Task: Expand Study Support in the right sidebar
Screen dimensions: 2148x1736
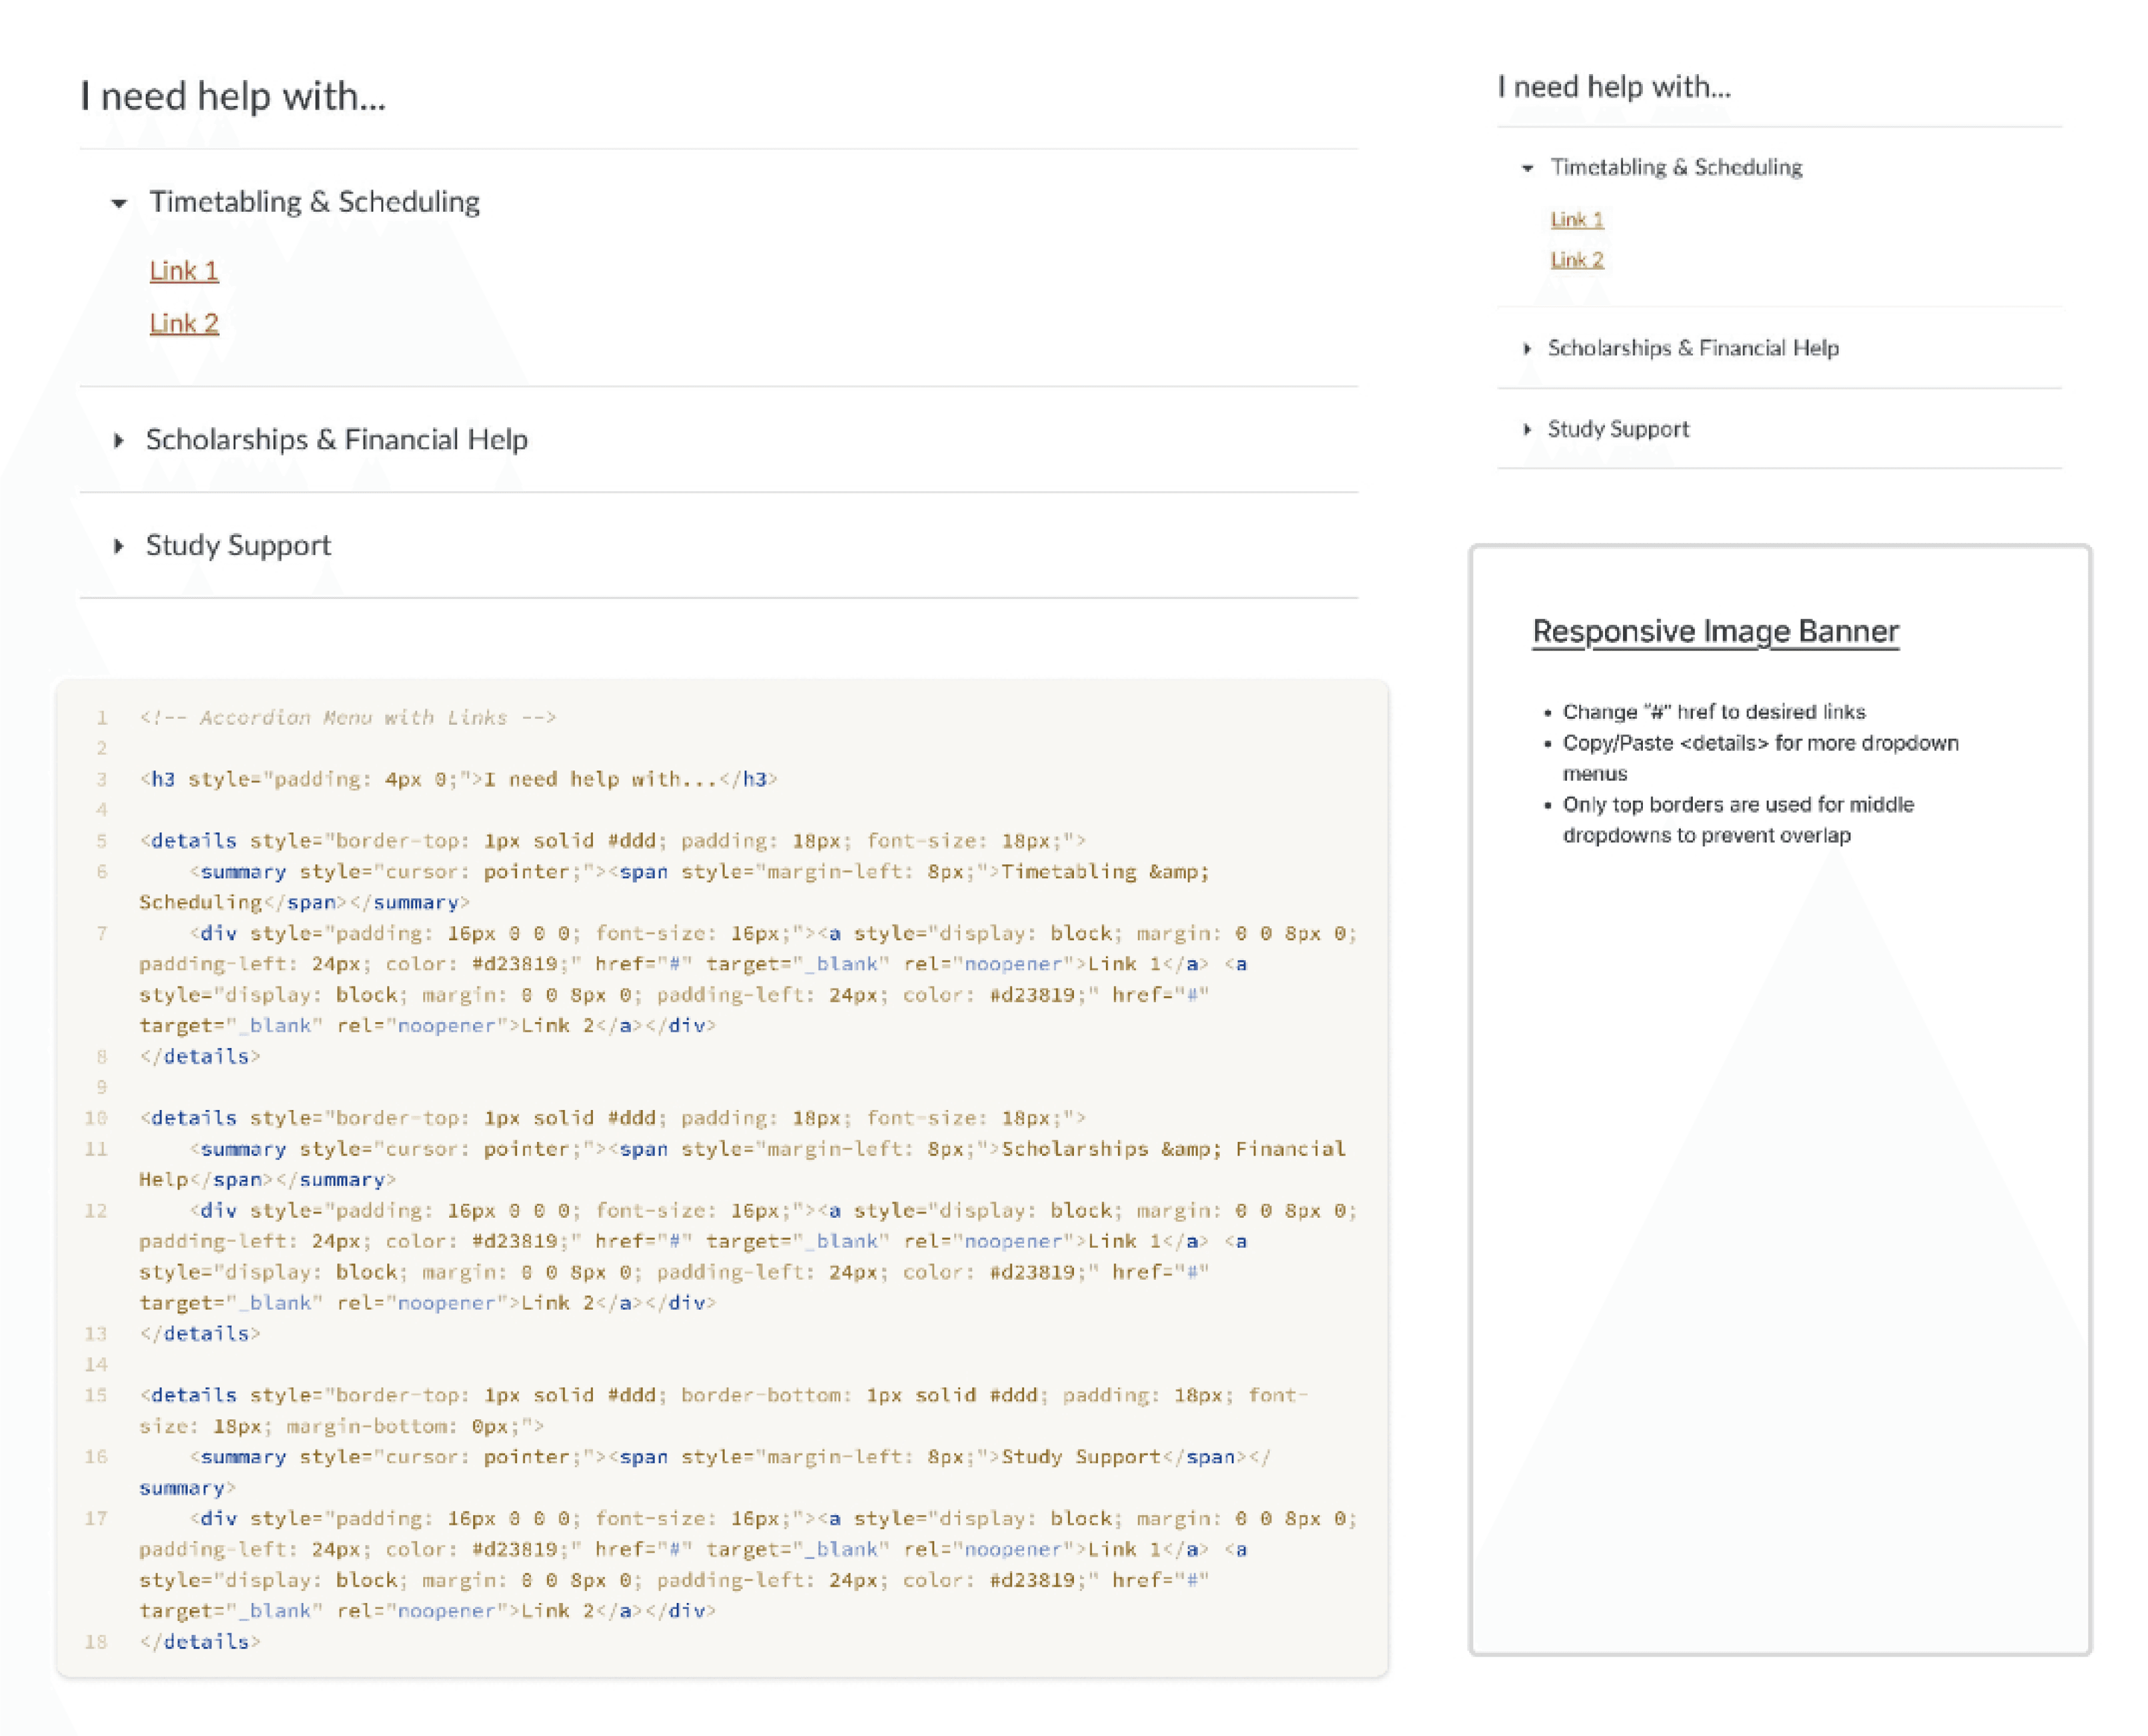Action: click(1618, 428)
